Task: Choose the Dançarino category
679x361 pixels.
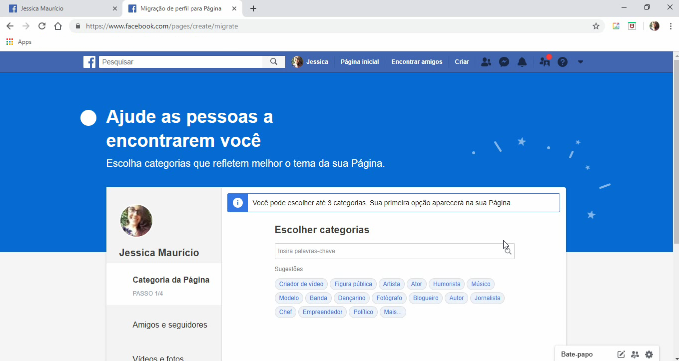Action: [x=352, y=298]
